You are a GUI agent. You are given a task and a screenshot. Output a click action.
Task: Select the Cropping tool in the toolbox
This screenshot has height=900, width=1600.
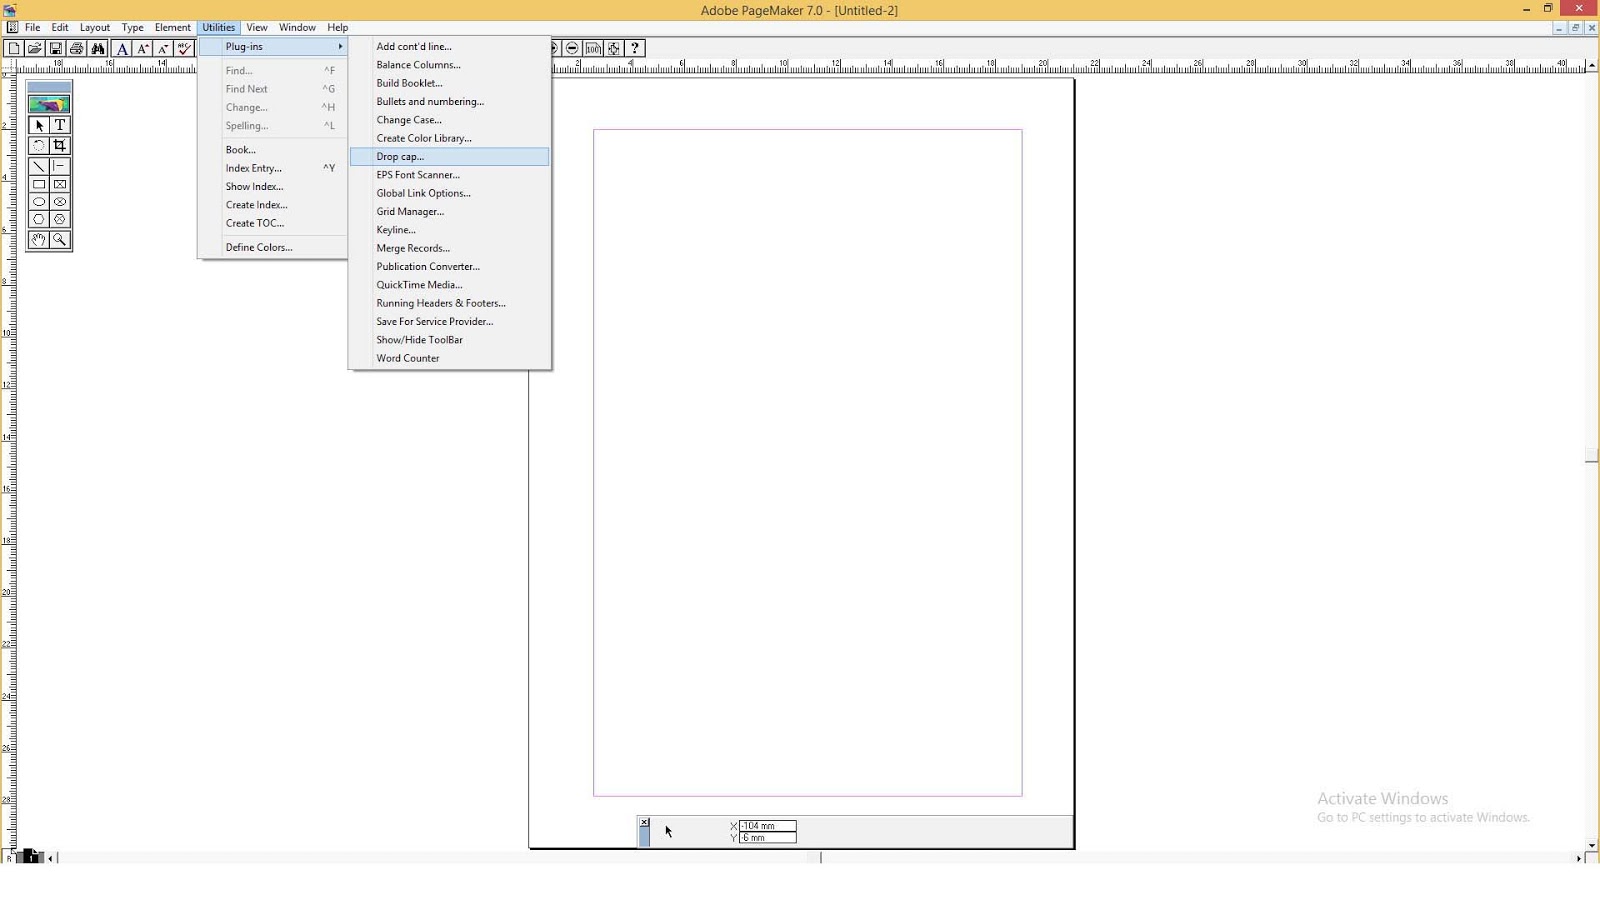60,145
